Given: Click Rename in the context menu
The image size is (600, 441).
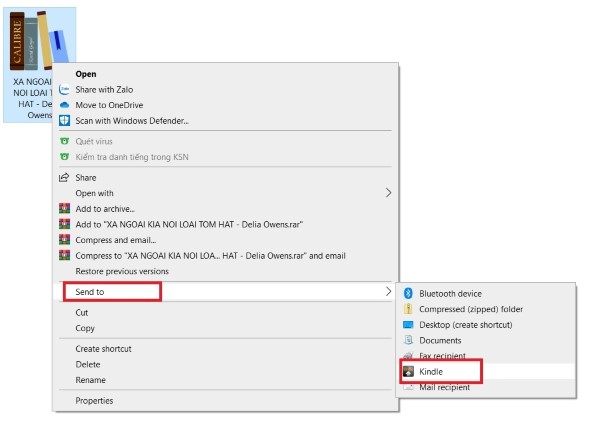Looking at the screenshot, I should (x=91, y=380).
